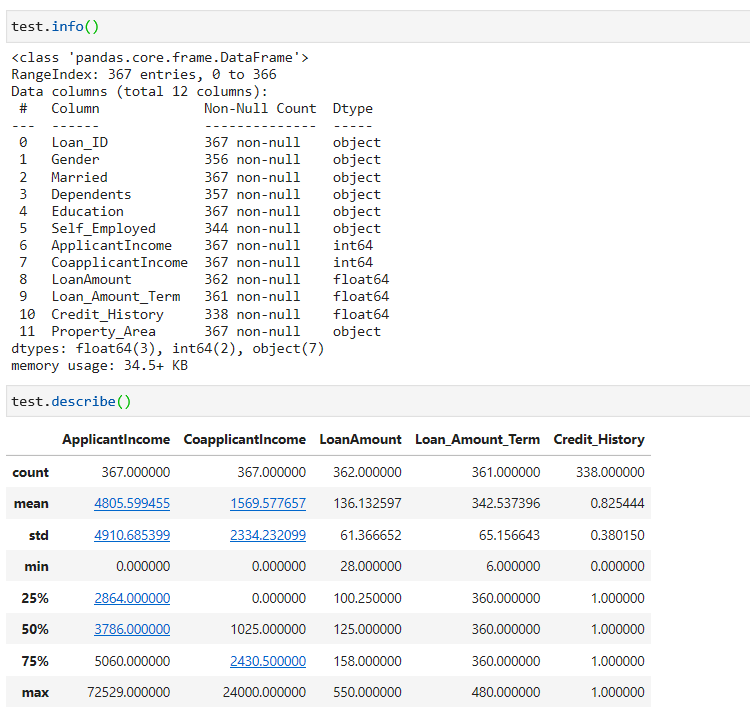The image size is (750, 721).
Task: Click the Dependents row in info output
Action: click(x=200, y=194)
